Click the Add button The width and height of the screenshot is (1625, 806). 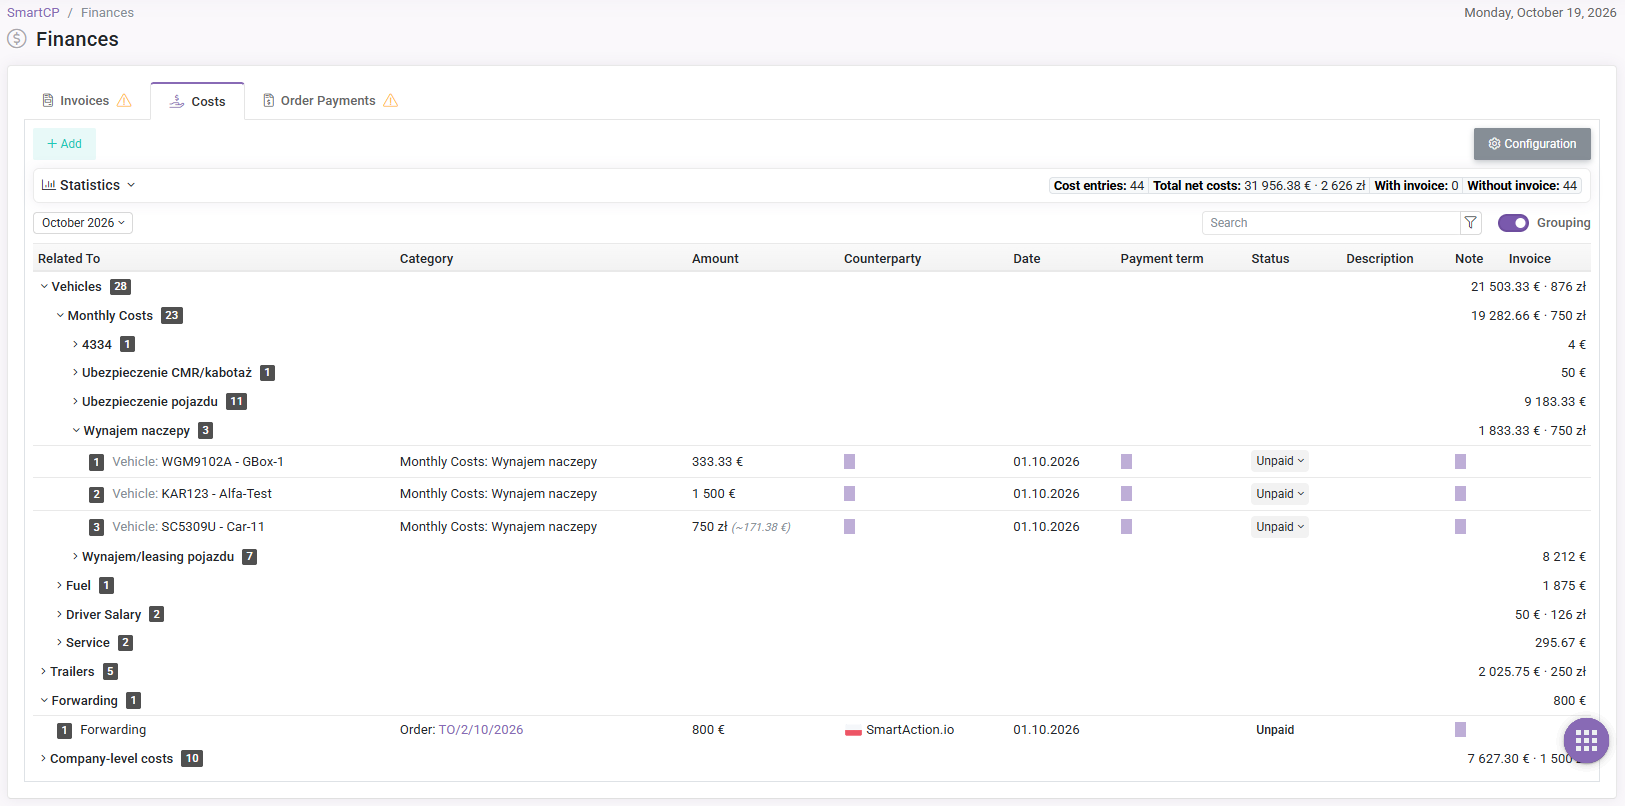[x=65, y=144]
